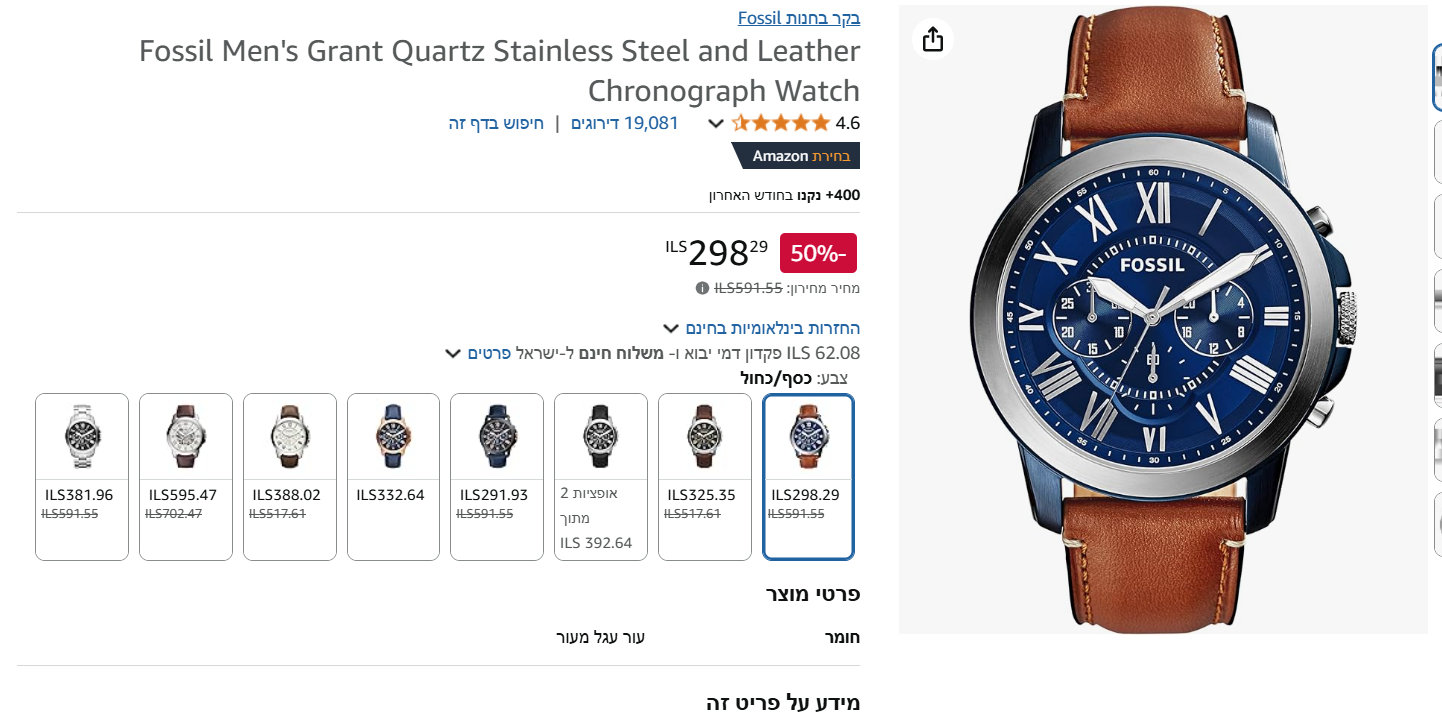Expand the rating breakdown chevron
Screen dimensions: 1442x720
[x=716, y=124]
